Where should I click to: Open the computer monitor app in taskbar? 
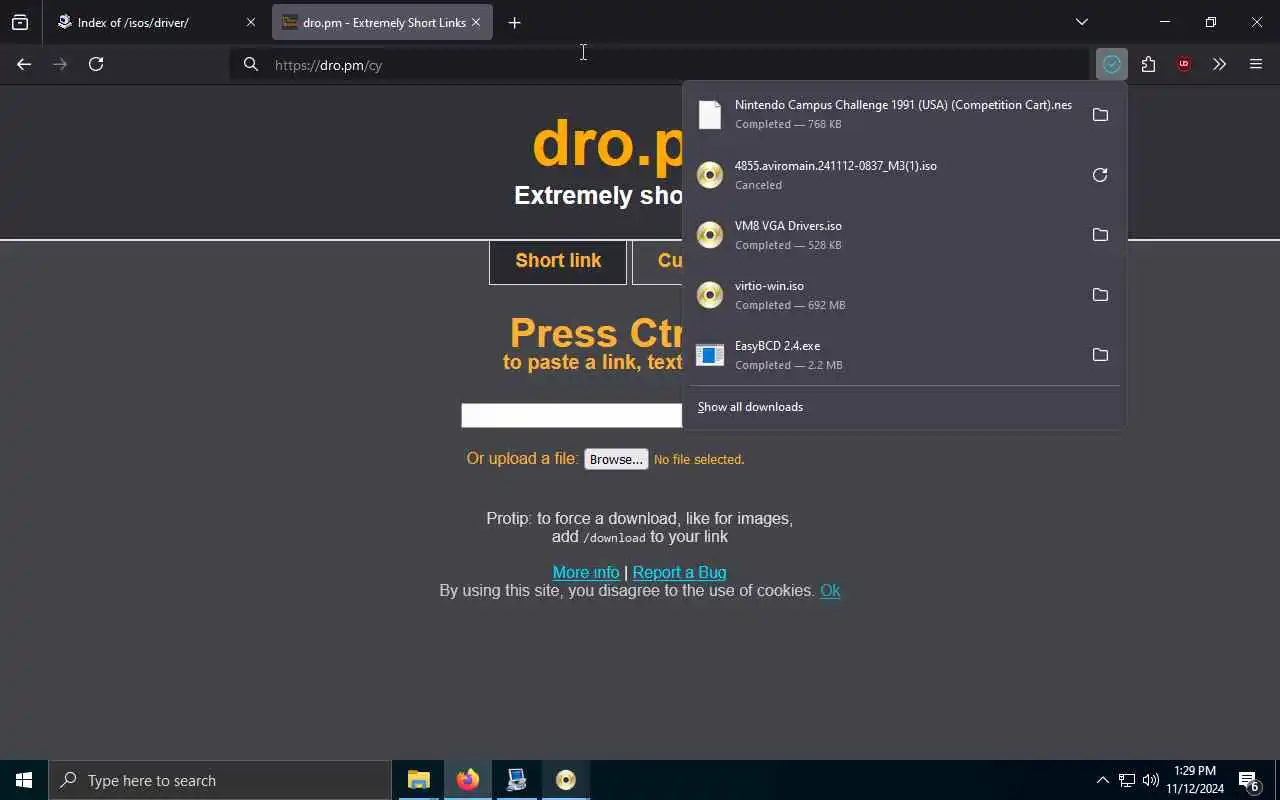[517, 780]
